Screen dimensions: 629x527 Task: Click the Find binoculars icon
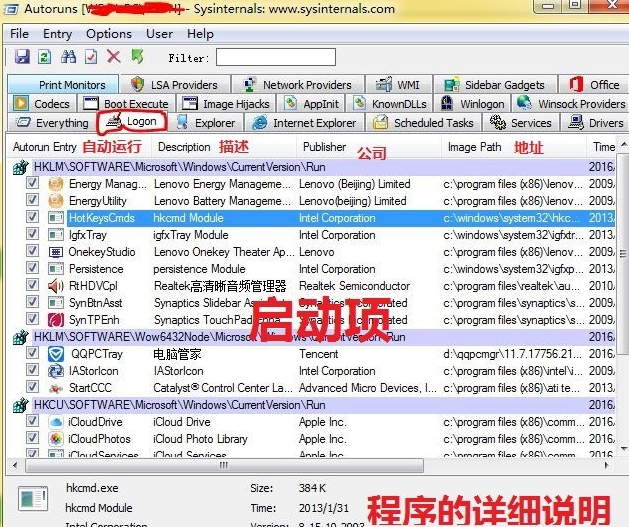pyautogui.click(x=68, y=57)
